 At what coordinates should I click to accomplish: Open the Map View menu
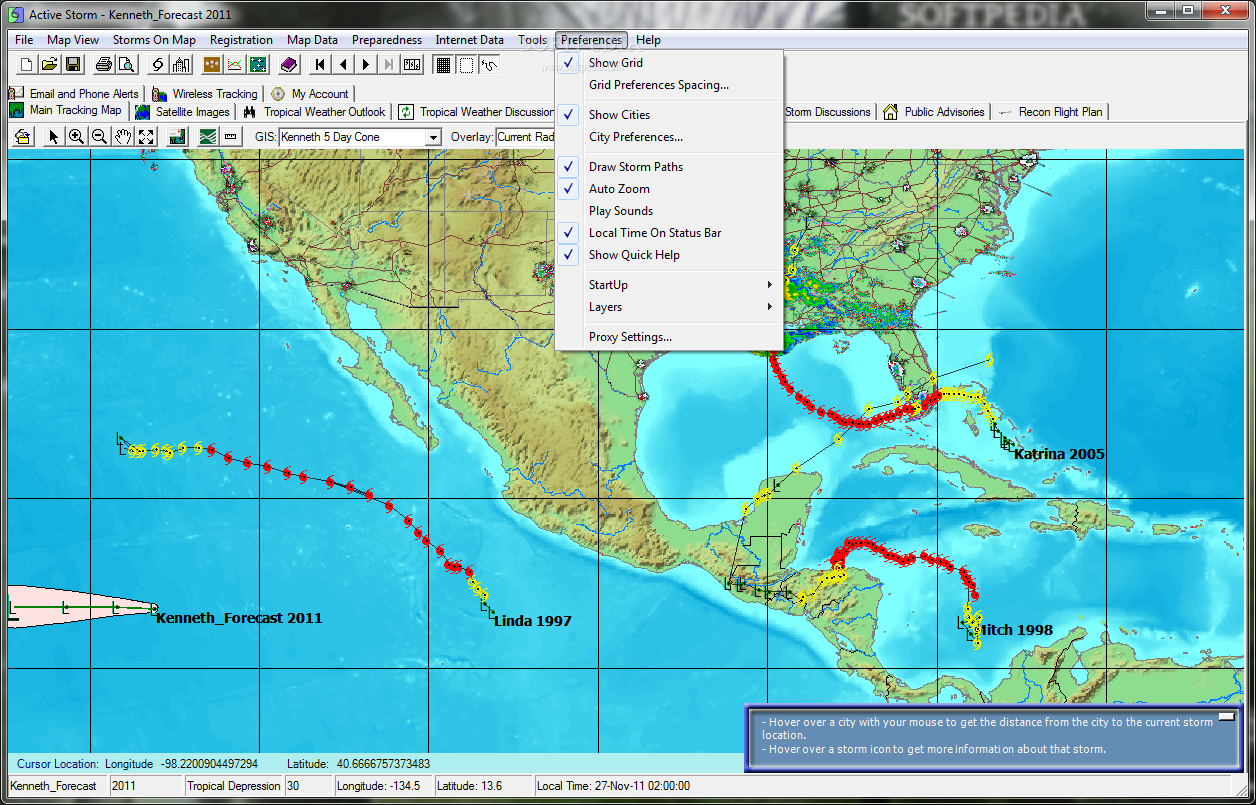(73, 40)
